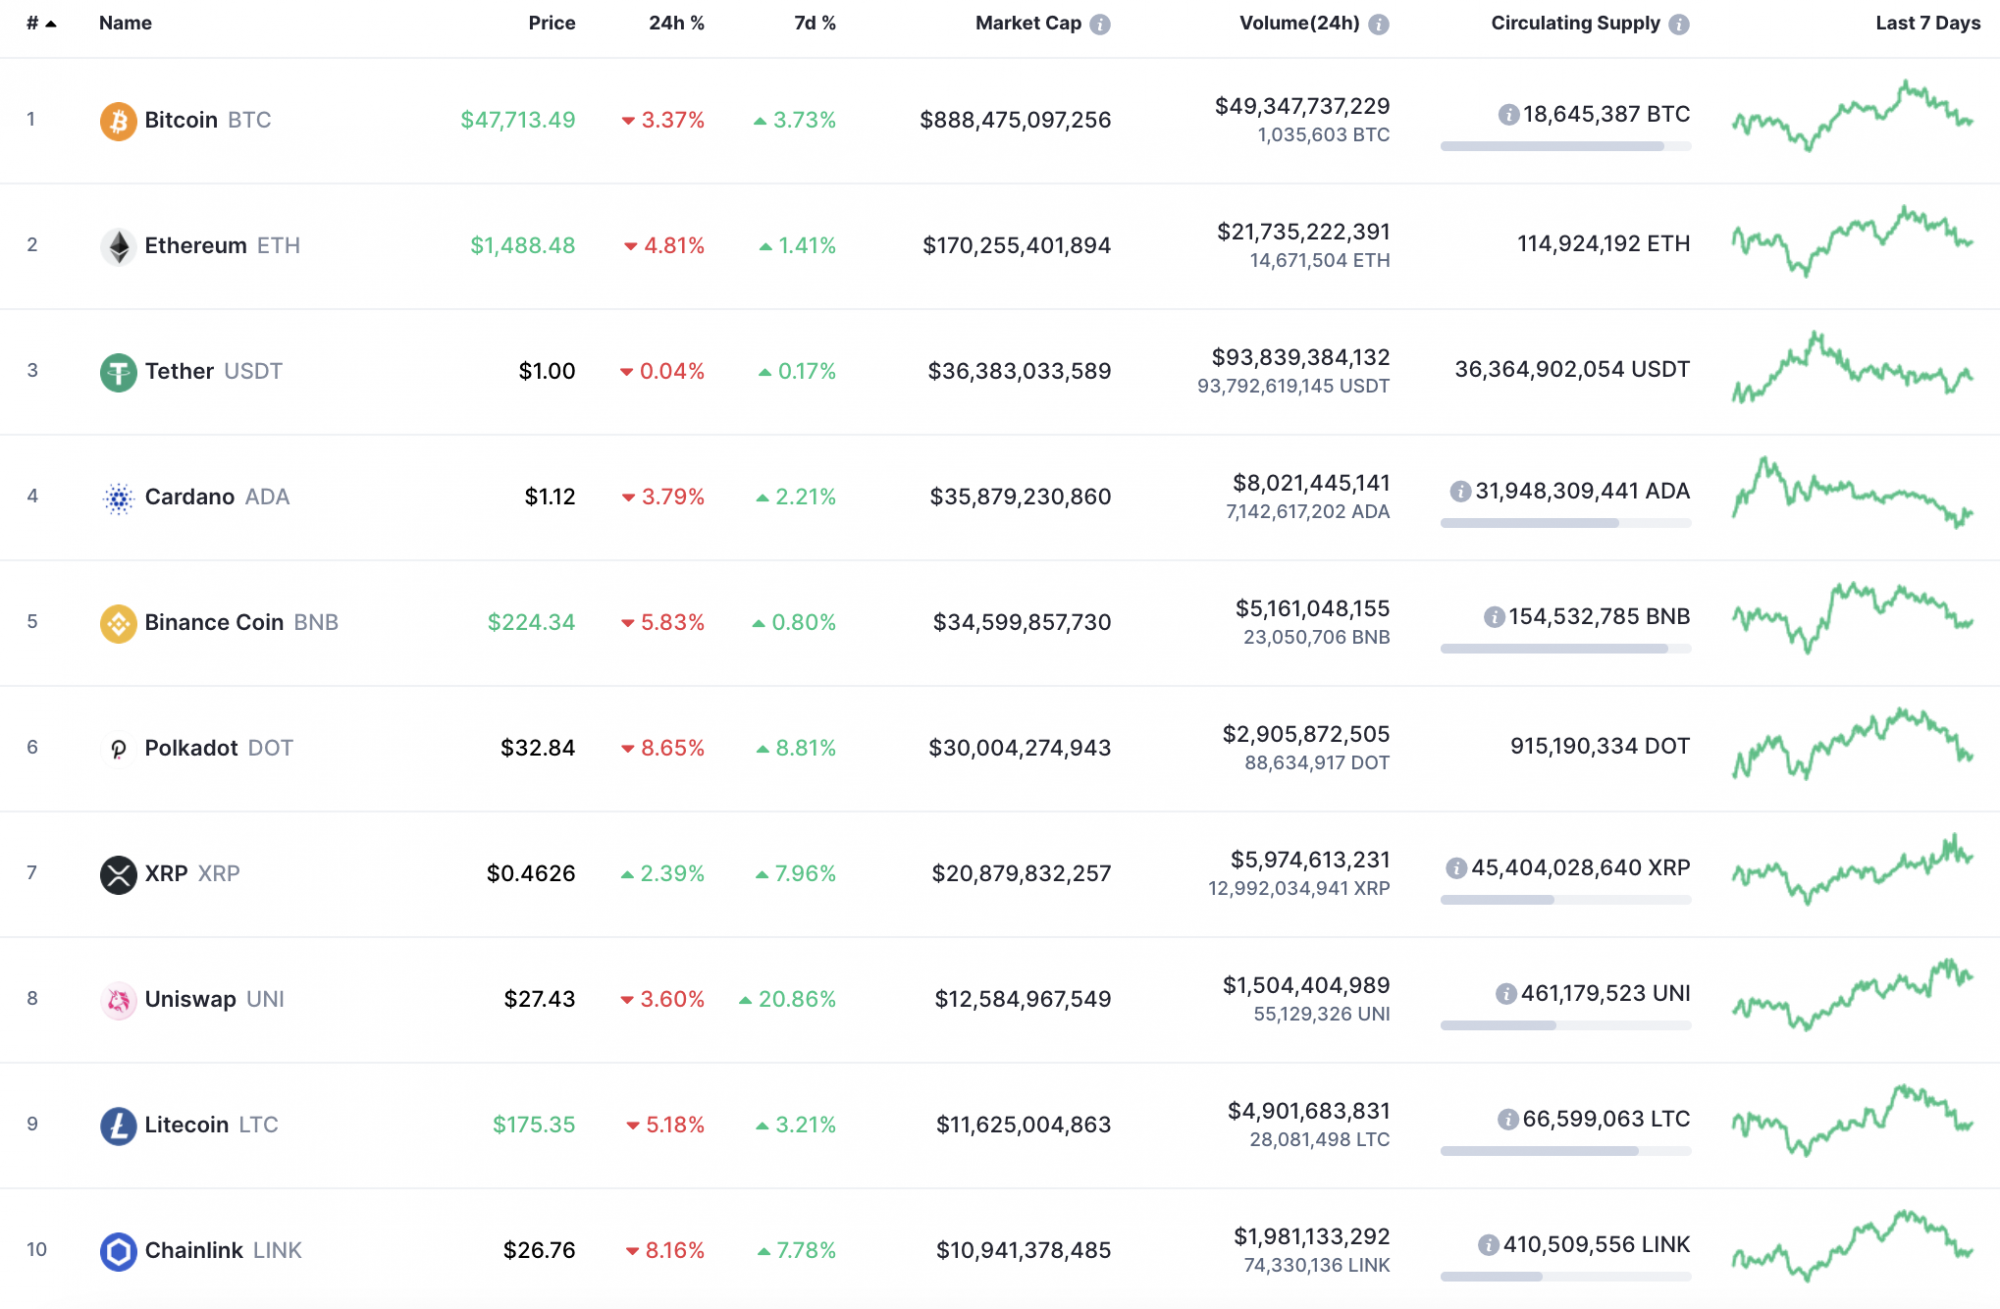Click info icon beside 461,179,523 UNI

pos(1506,993)
